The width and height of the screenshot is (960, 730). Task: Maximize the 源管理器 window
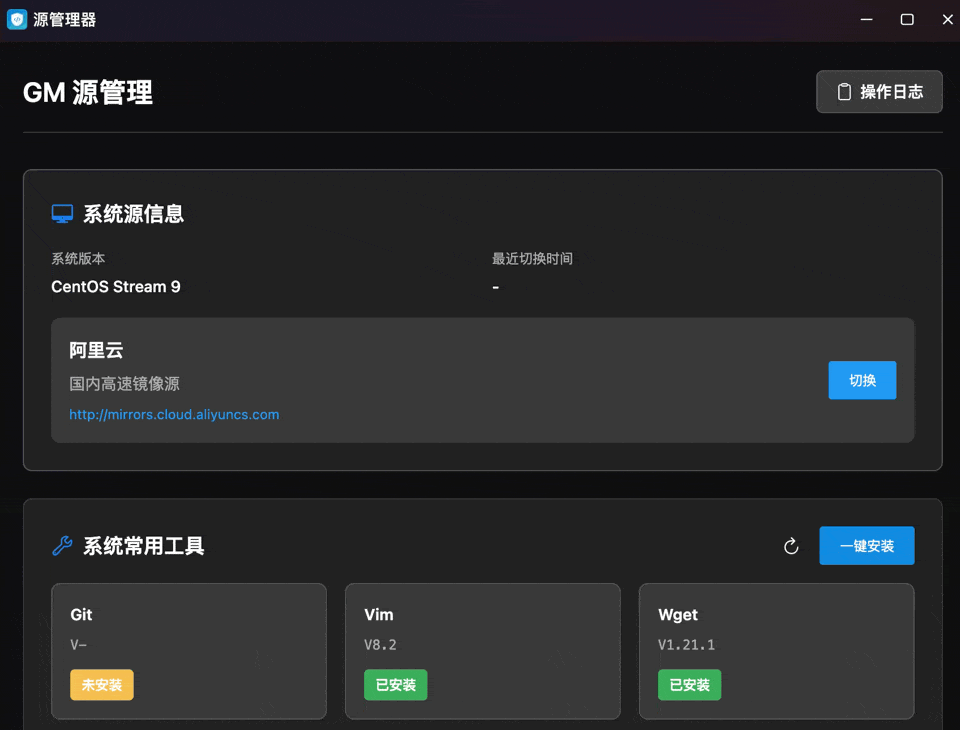(x=907, y=20)
